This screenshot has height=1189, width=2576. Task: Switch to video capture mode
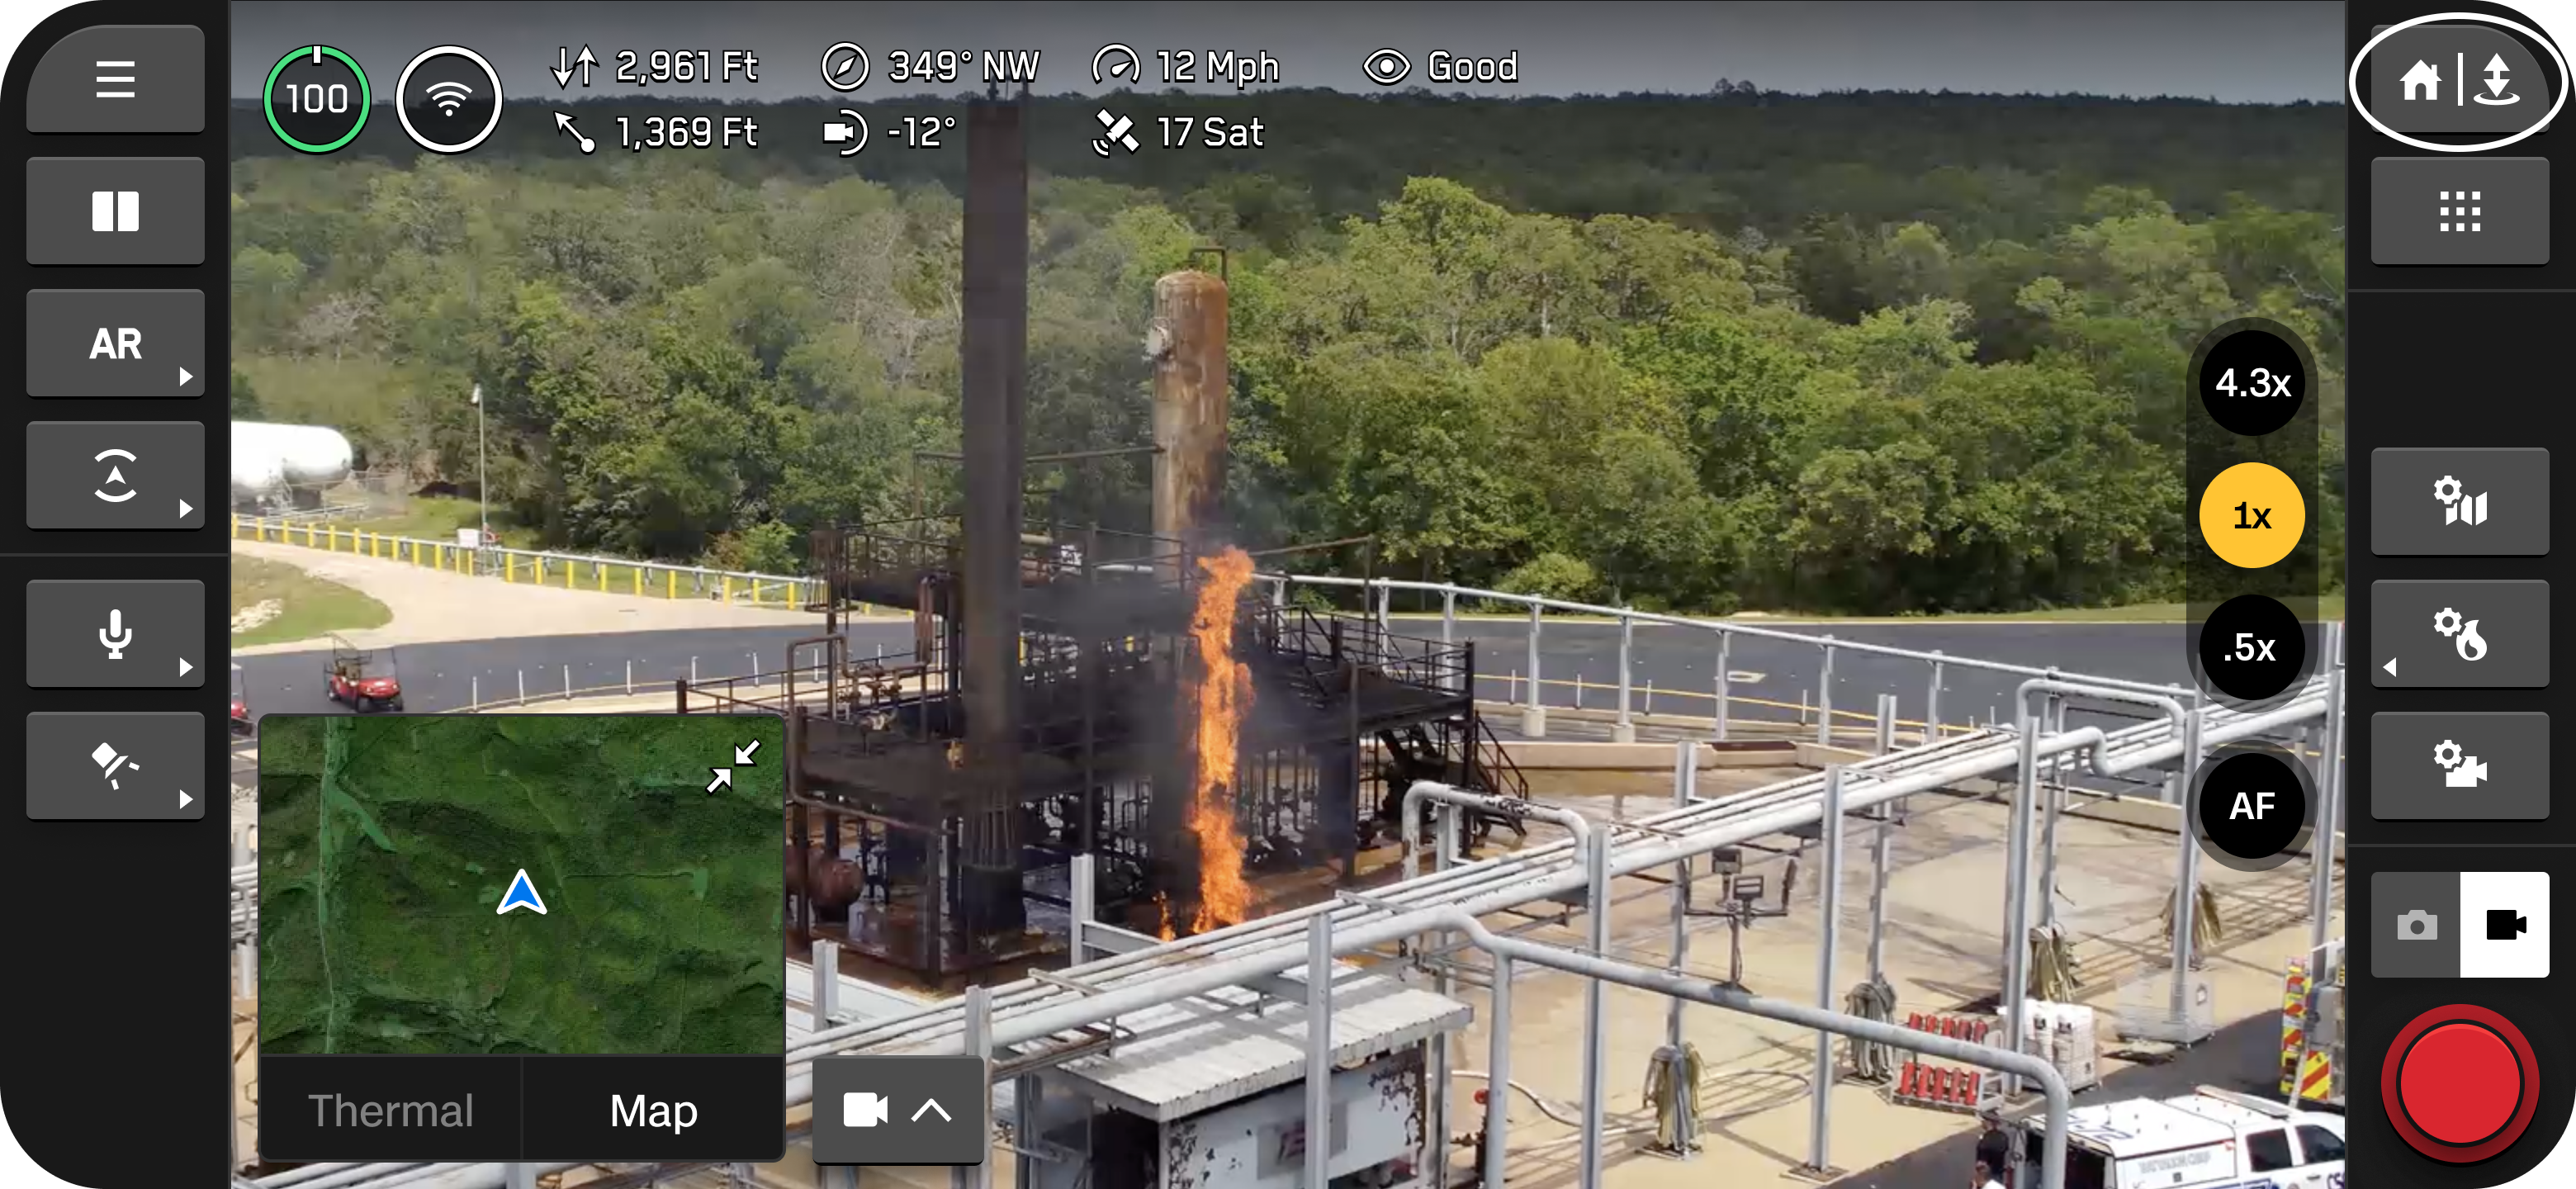tap(2504, 924)
